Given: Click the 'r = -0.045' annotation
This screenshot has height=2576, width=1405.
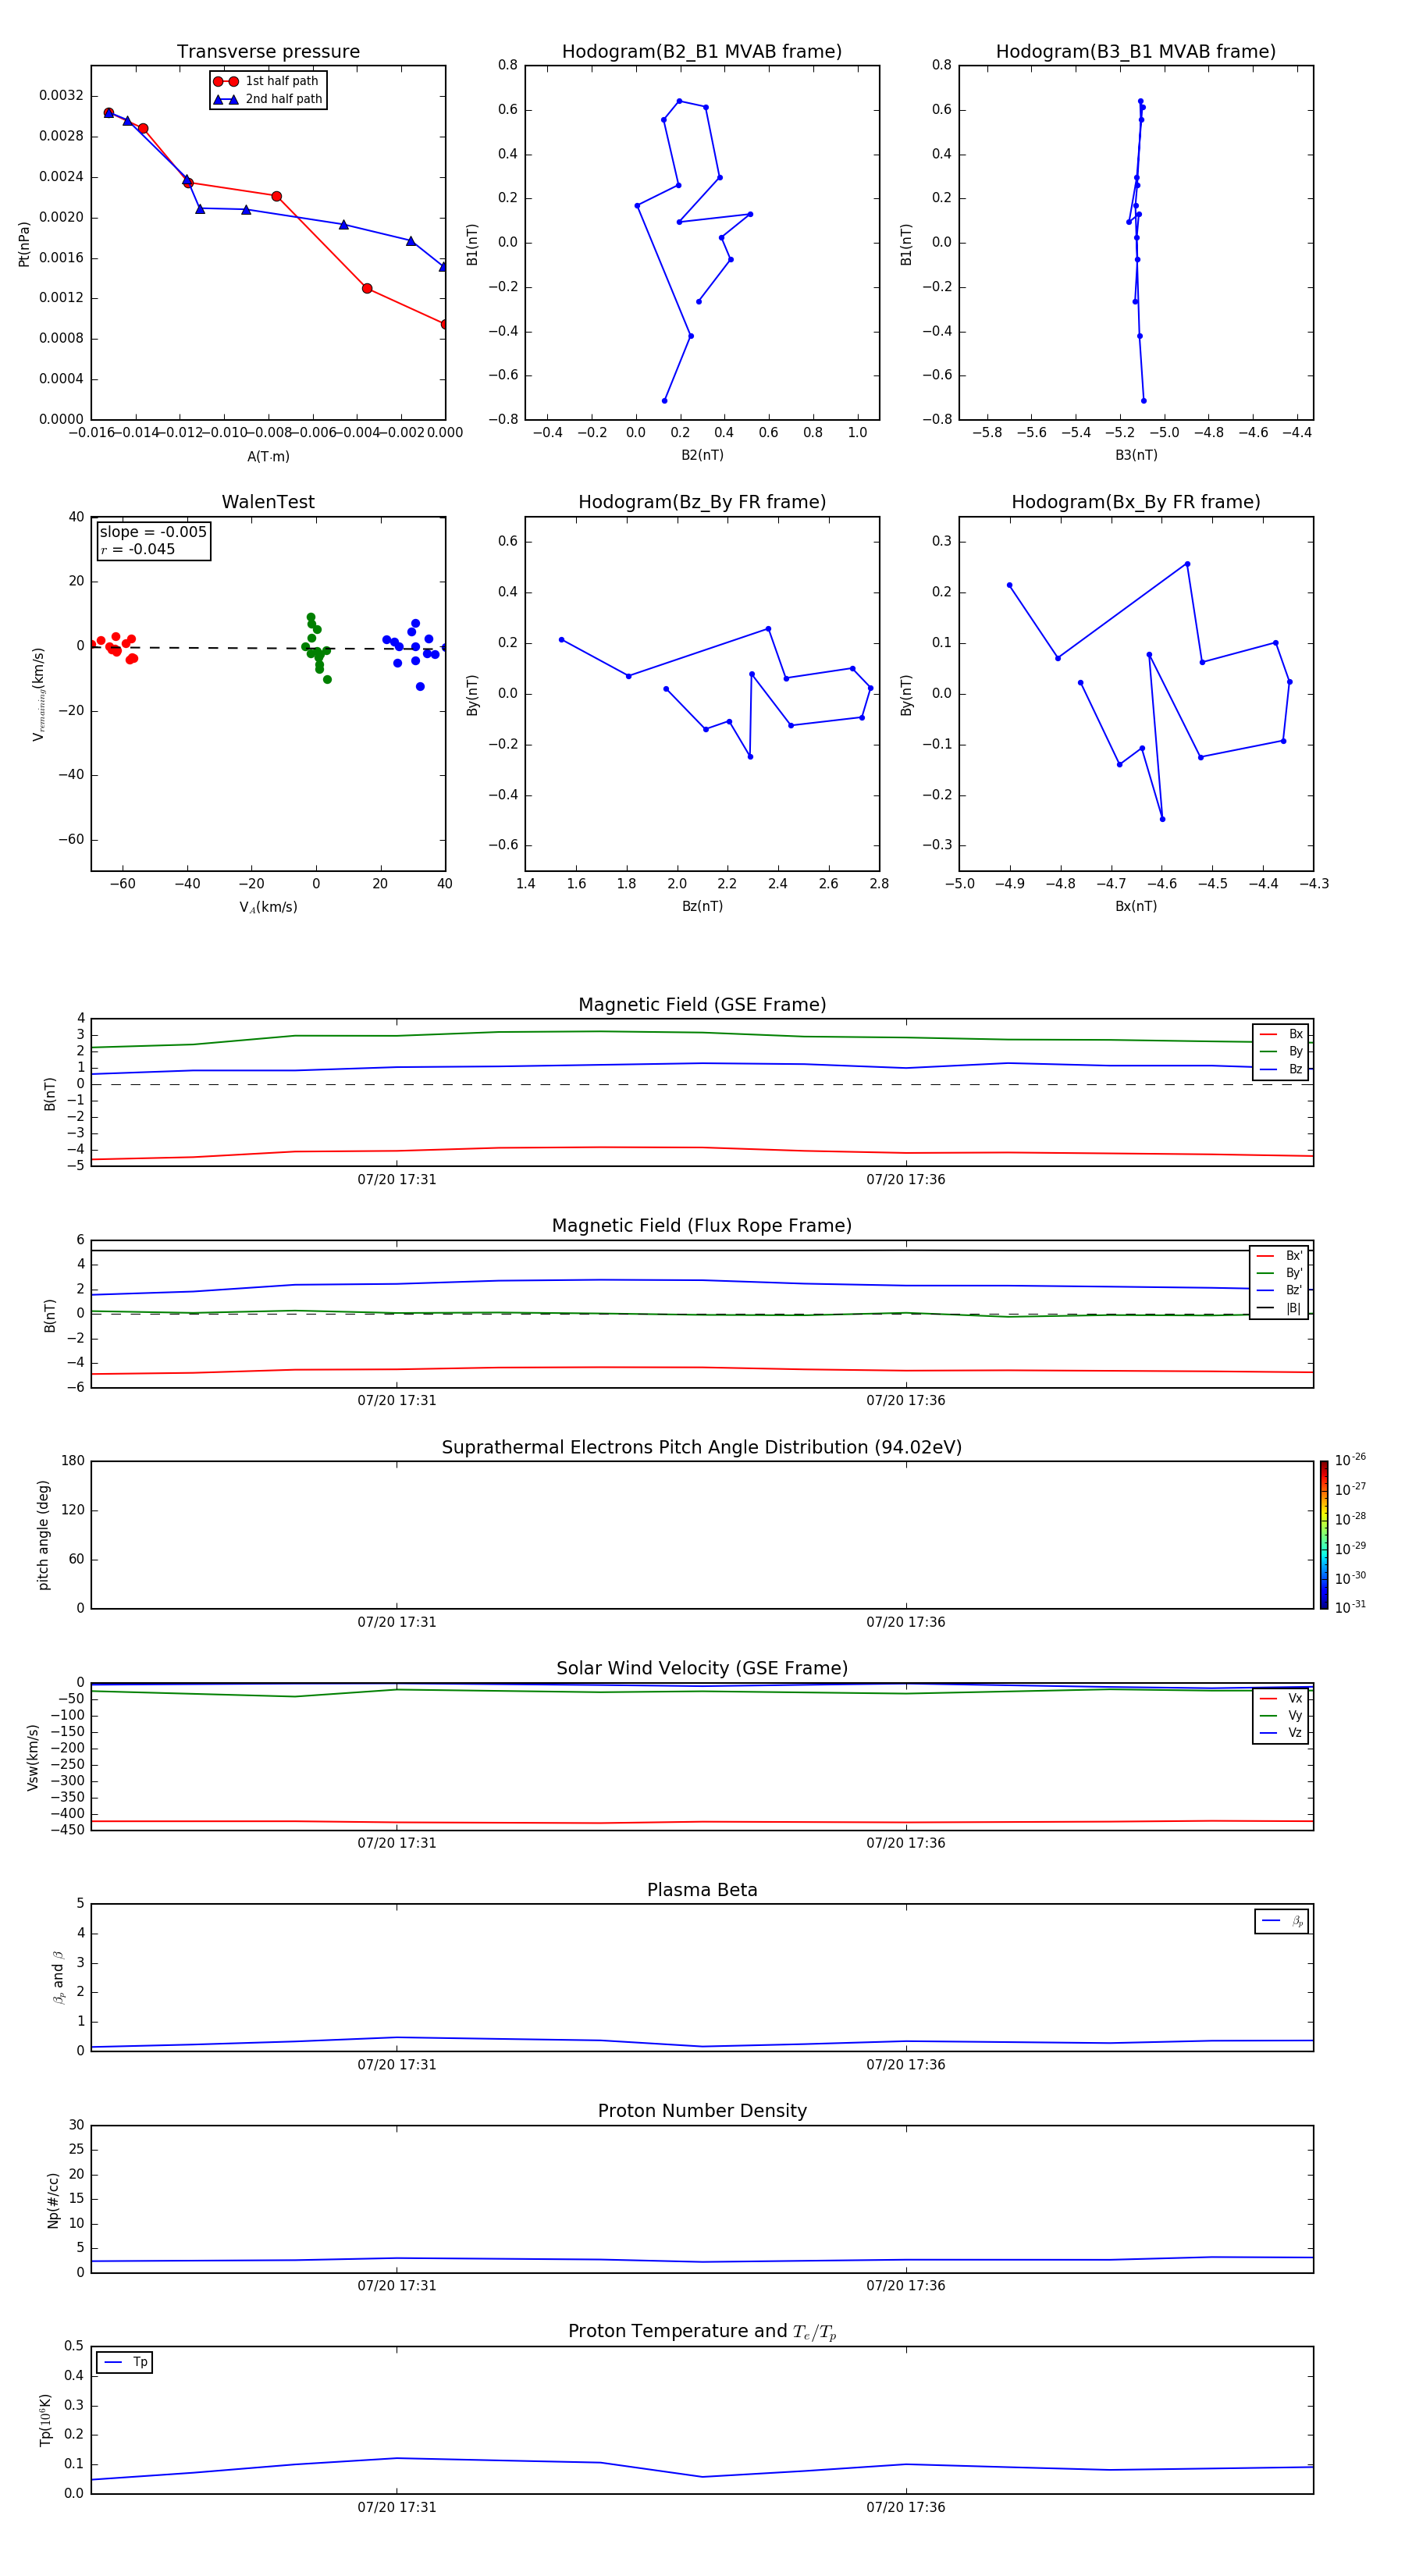Looking at the screenshot, I should [x=138, y=549].
